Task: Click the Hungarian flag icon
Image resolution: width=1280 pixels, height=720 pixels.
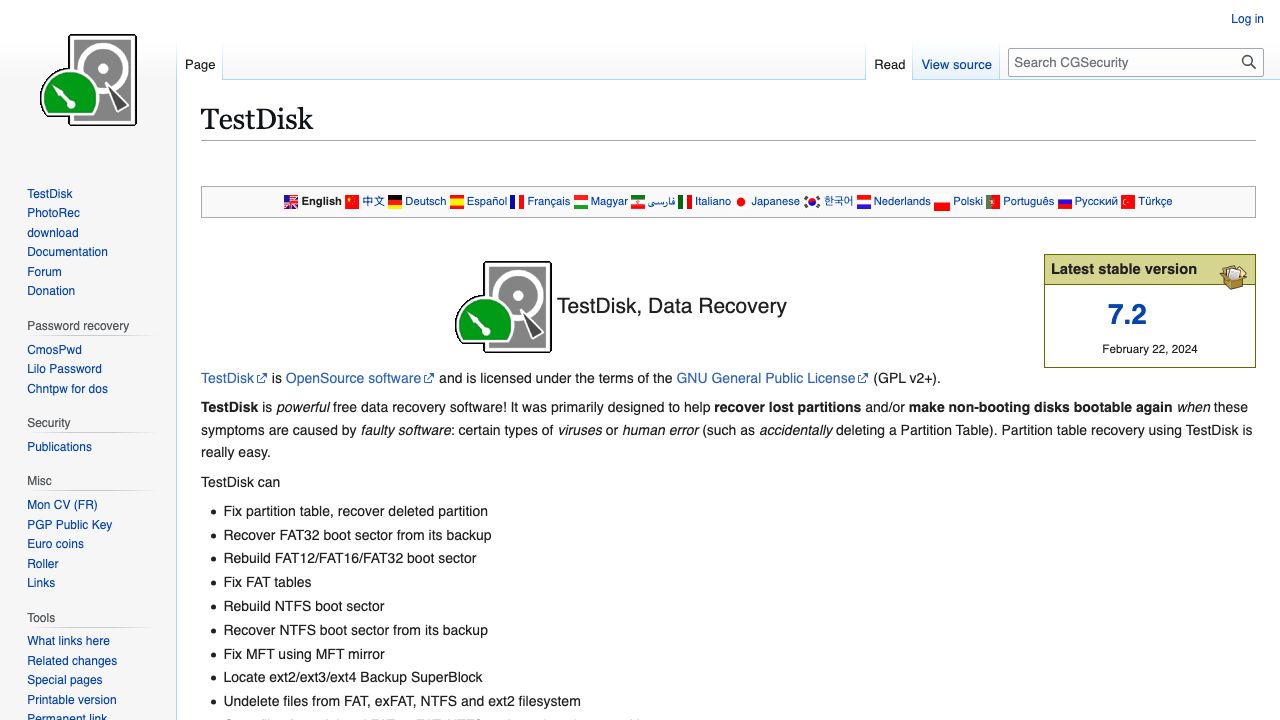Action: click(580, 202)
